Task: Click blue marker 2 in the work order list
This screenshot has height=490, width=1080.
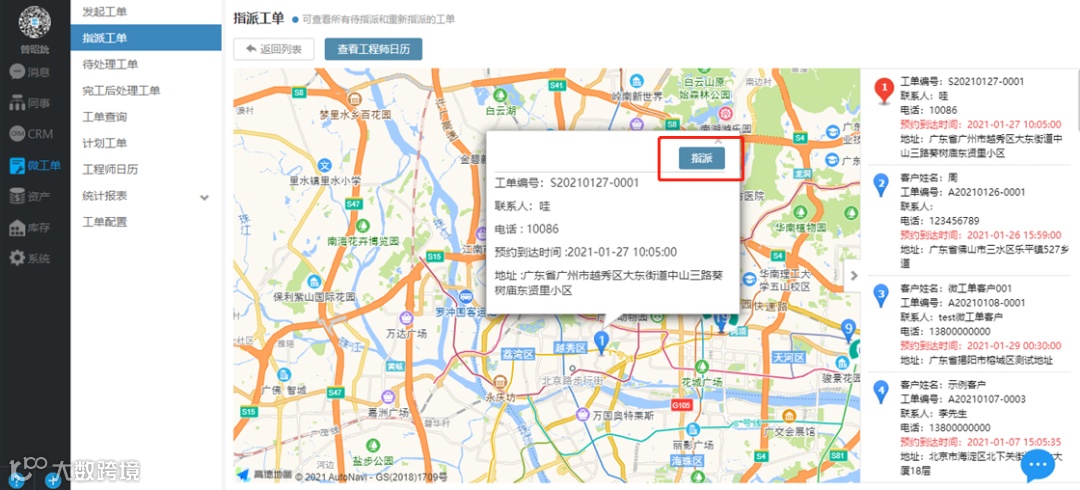Action: [x=880, y=185]
